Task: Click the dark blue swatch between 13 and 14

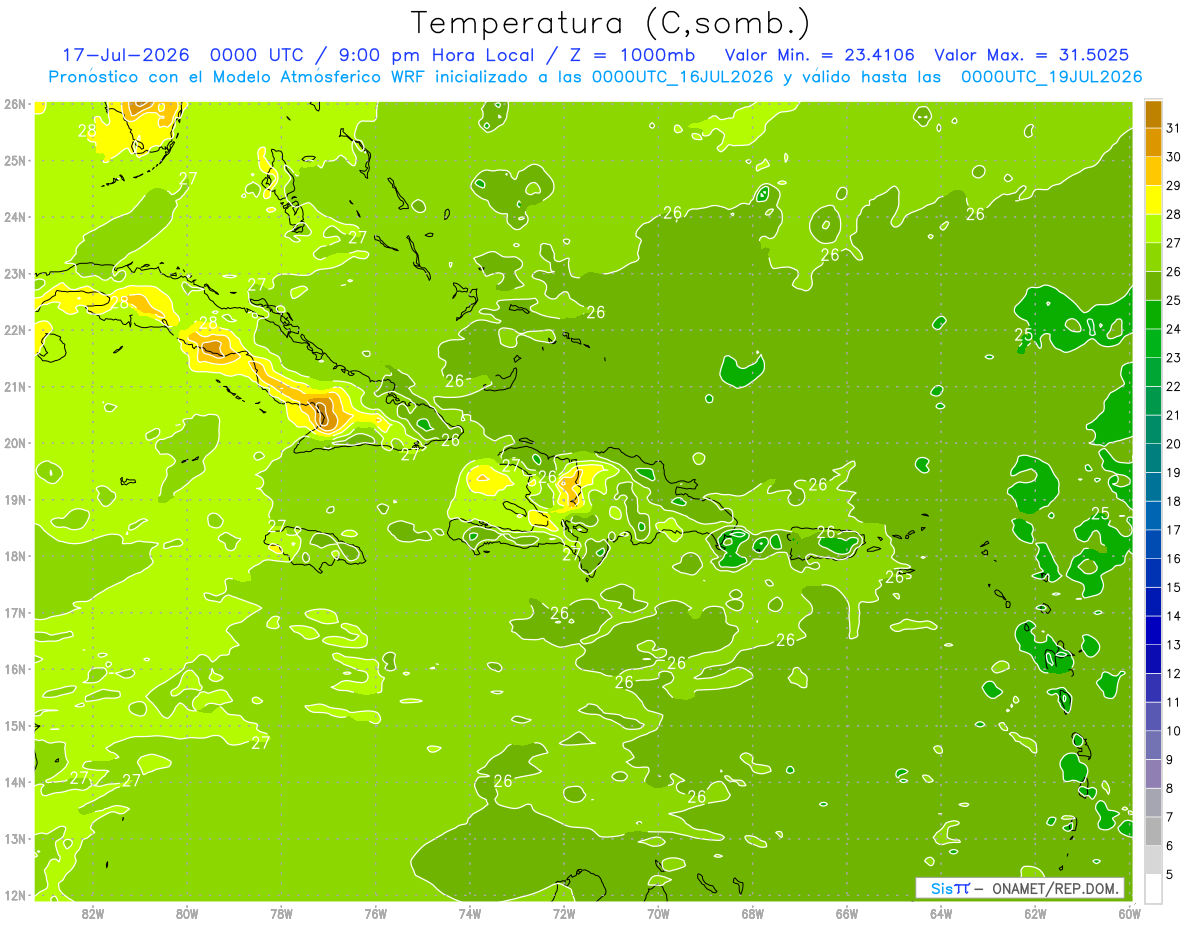Action: click(x=1153, y=630)
